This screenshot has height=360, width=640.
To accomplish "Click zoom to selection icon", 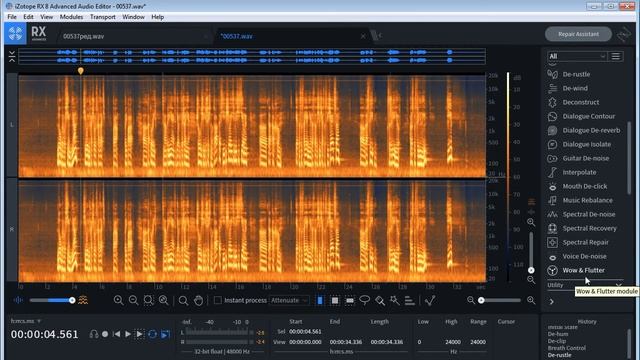I will [148, 300].
